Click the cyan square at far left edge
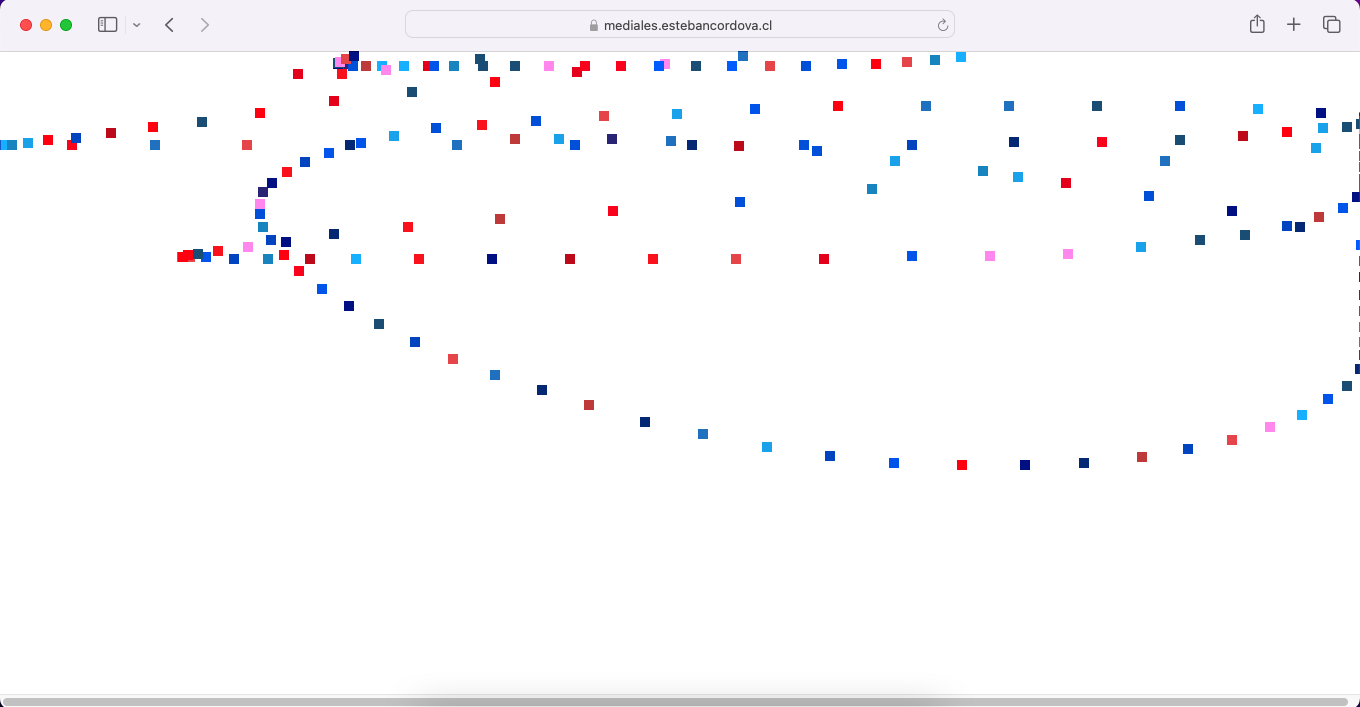 coord(3,145)
